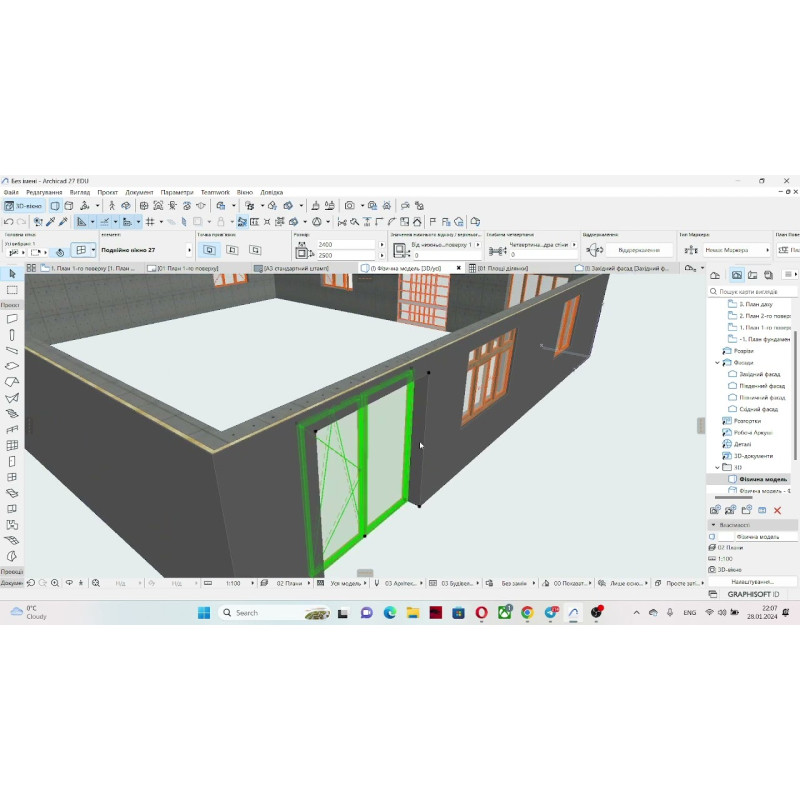Switch to the Західний фасад tab
This screenshot has height=800, width=800.
[625, 268]
